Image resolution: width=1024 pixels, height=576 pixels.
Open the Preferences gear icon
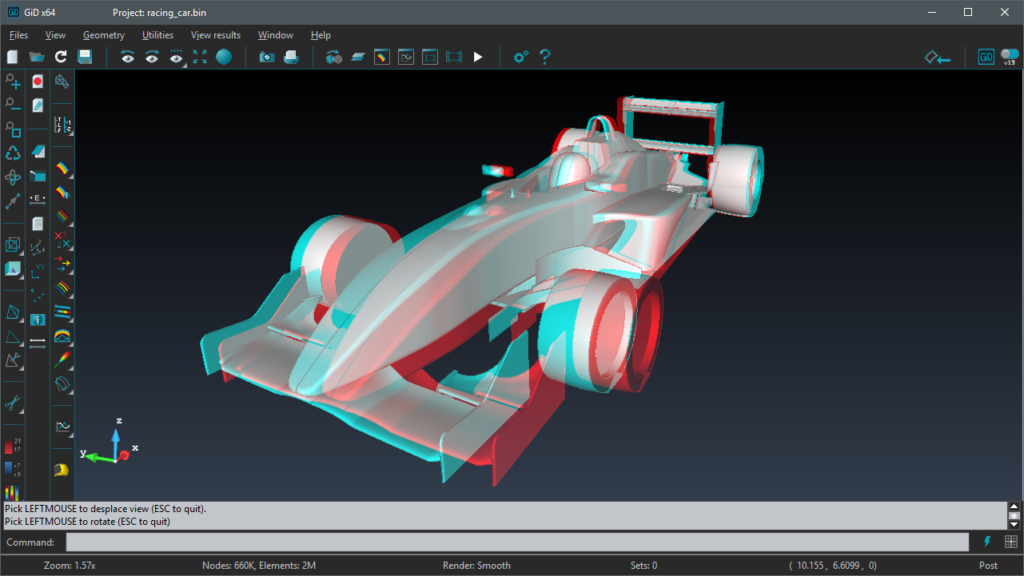click(520, 57)
